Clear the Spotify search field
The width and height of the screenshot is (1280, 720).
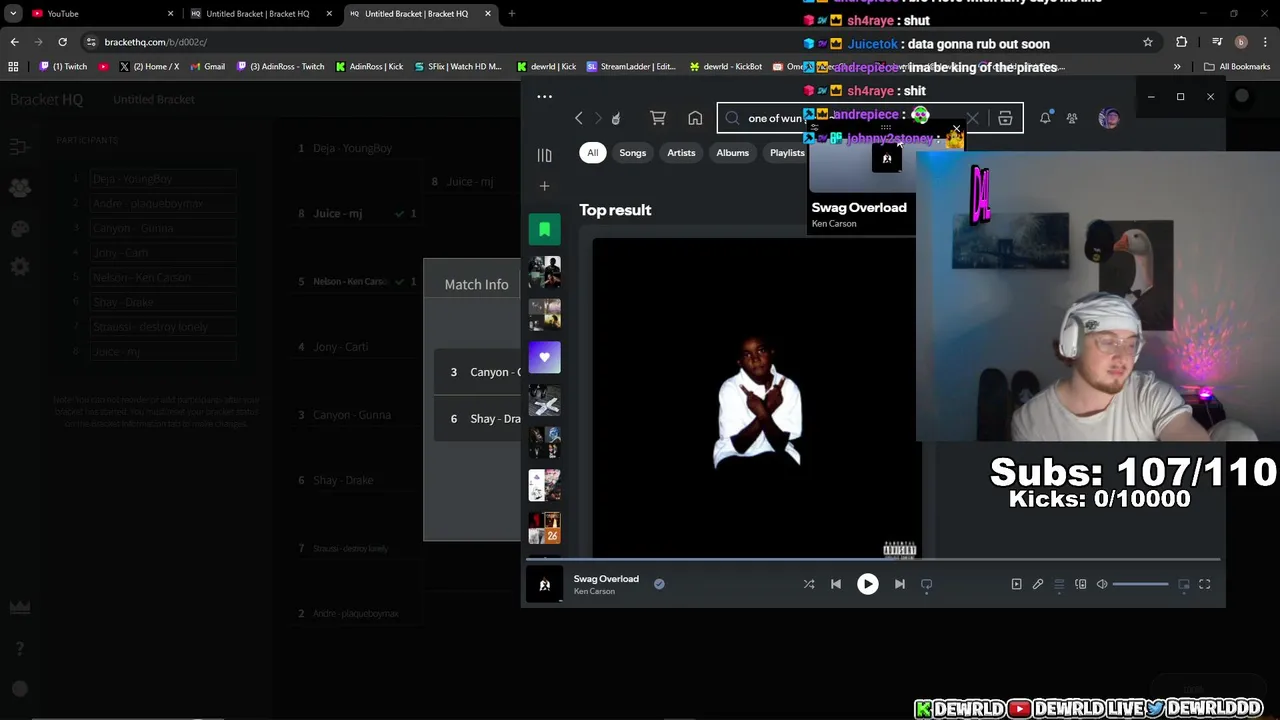(972, 118)
